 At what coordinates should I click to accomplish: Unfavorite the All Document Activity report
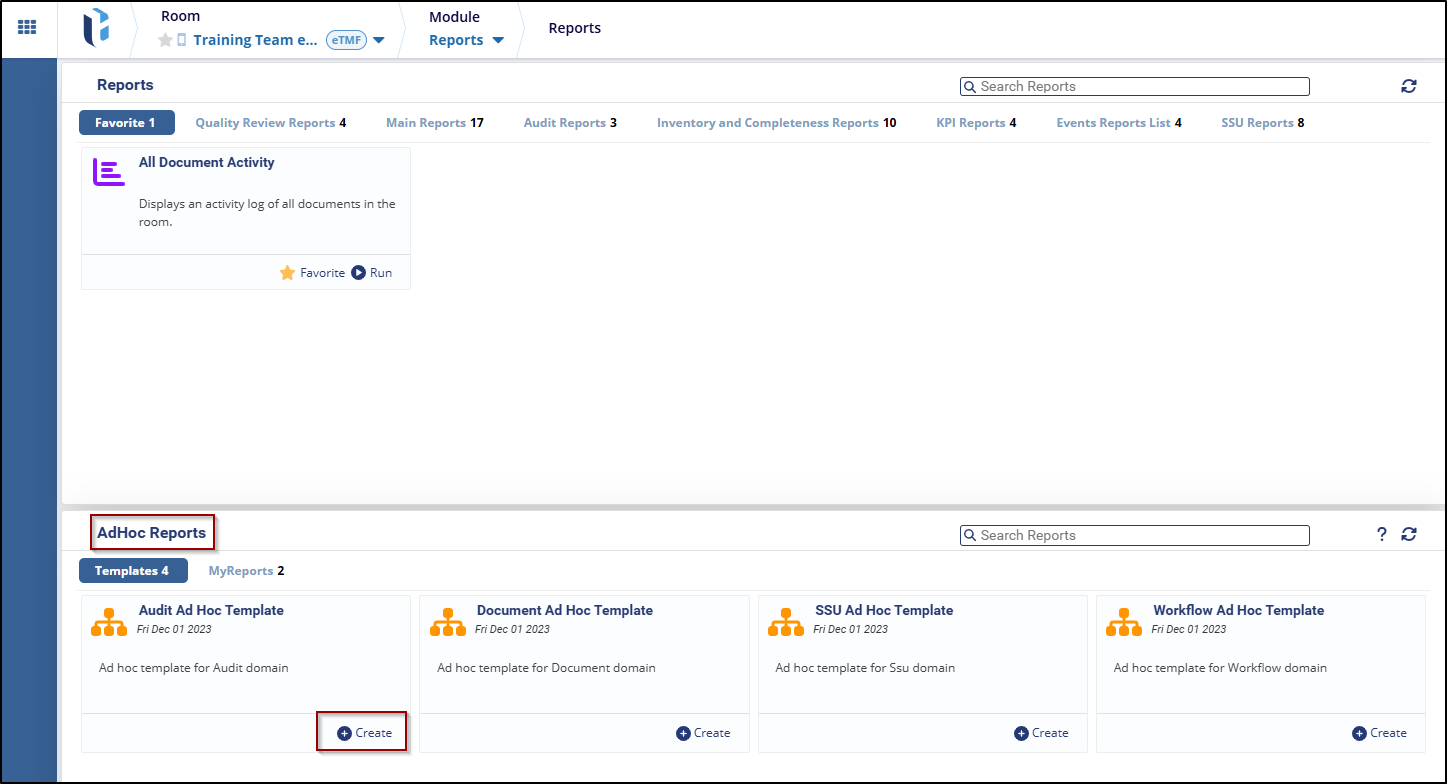click(312, 273)
